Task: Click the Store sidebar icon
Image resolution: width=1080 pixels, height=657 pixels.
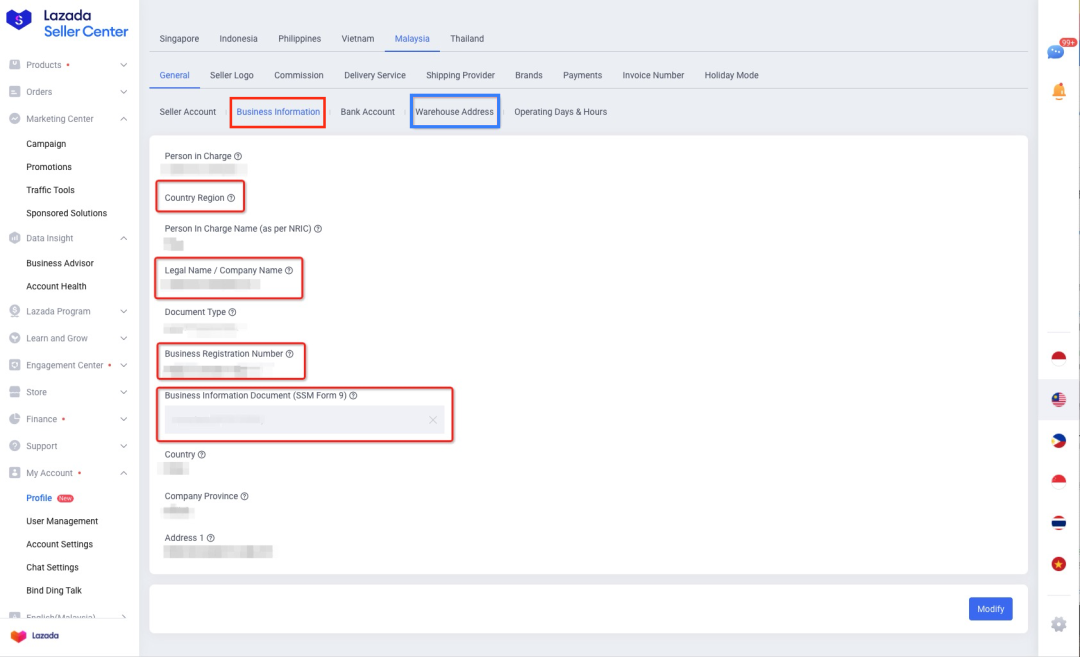Action: [14, 392]
